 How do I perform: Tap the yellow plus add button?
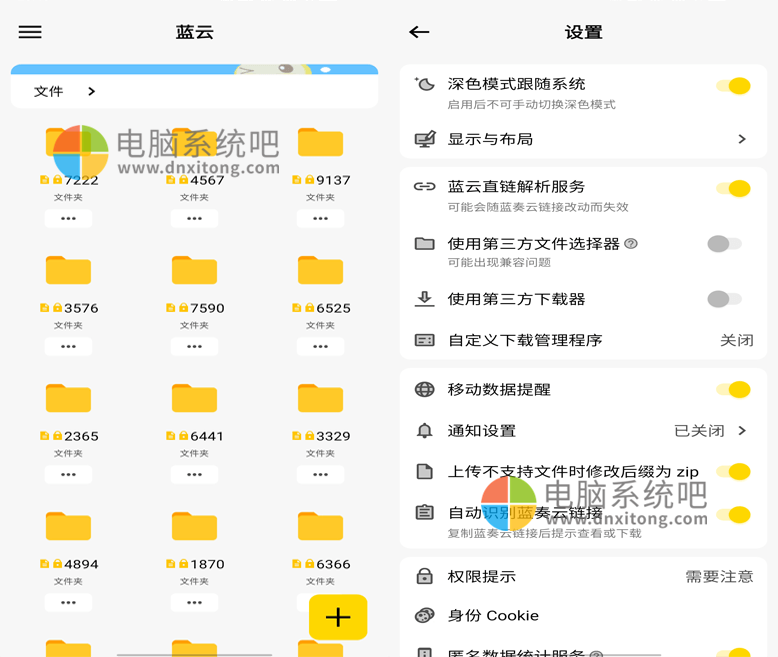click(x=338, y=617)
